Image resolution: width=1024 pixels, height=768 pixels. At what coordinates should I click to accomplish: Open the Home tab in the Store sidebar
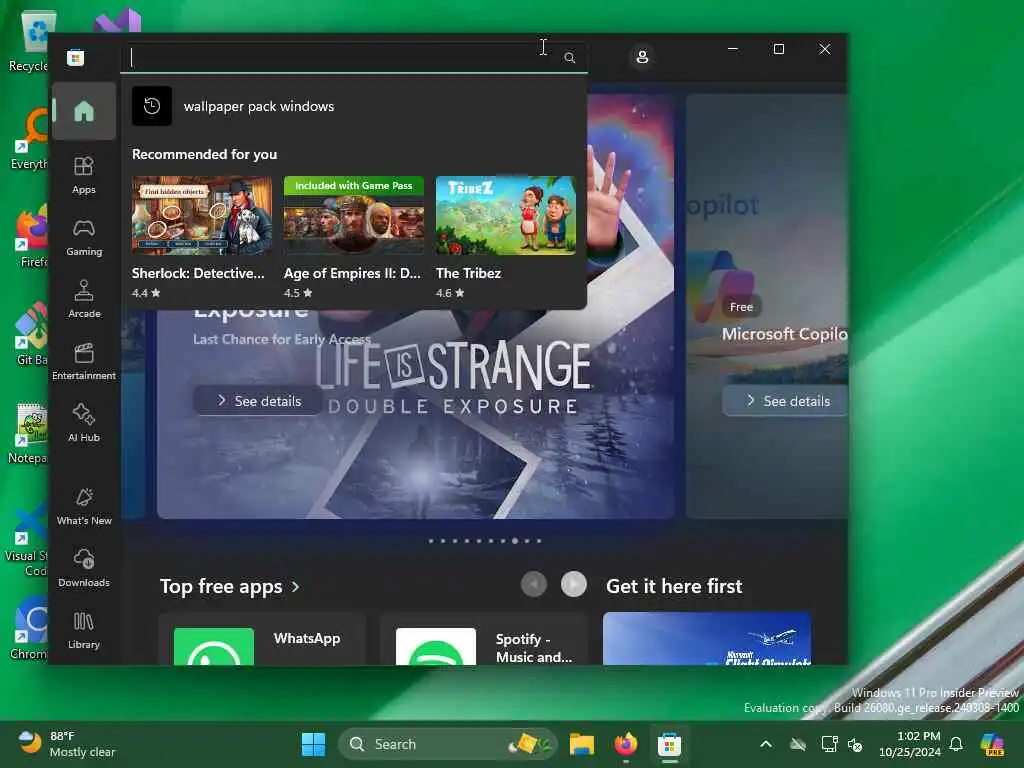(84, 111)
